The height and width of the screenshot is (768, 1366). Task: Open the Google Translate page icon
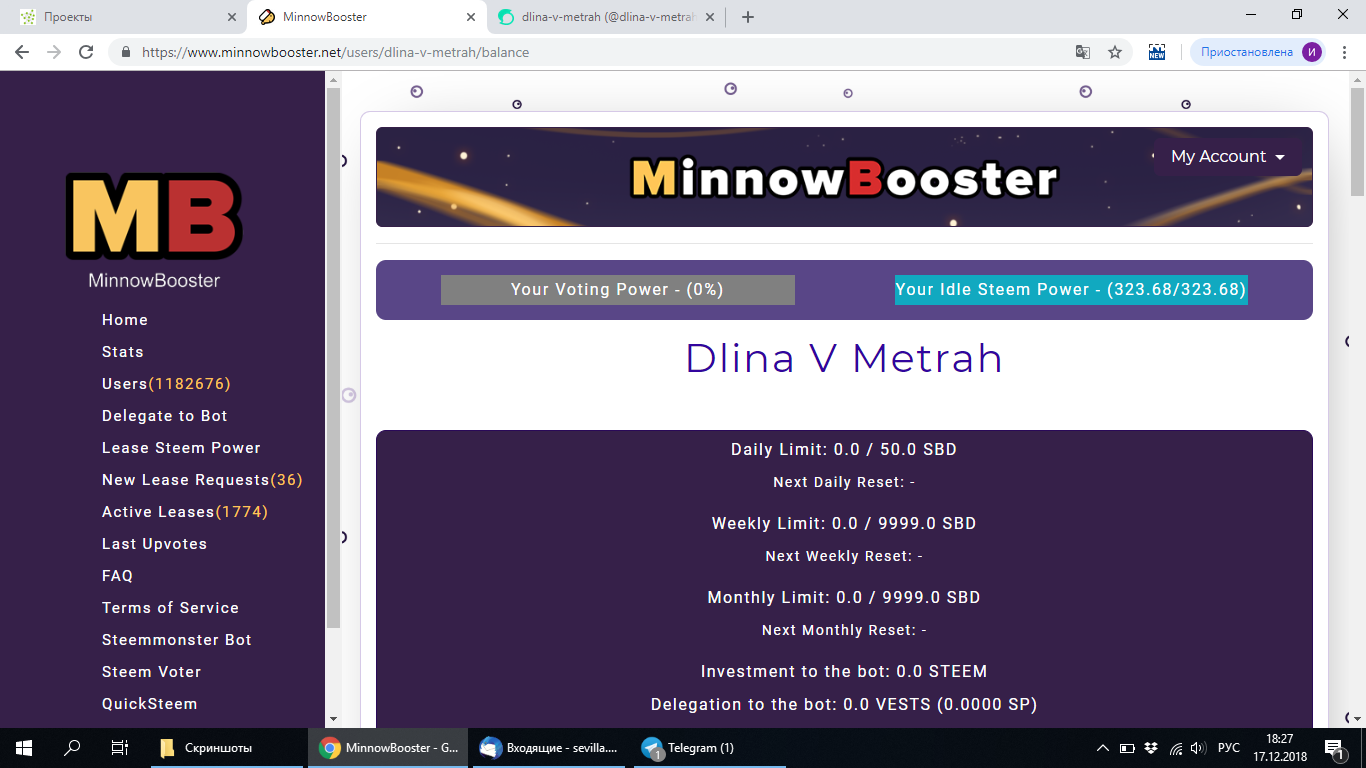pos(1083,52)
